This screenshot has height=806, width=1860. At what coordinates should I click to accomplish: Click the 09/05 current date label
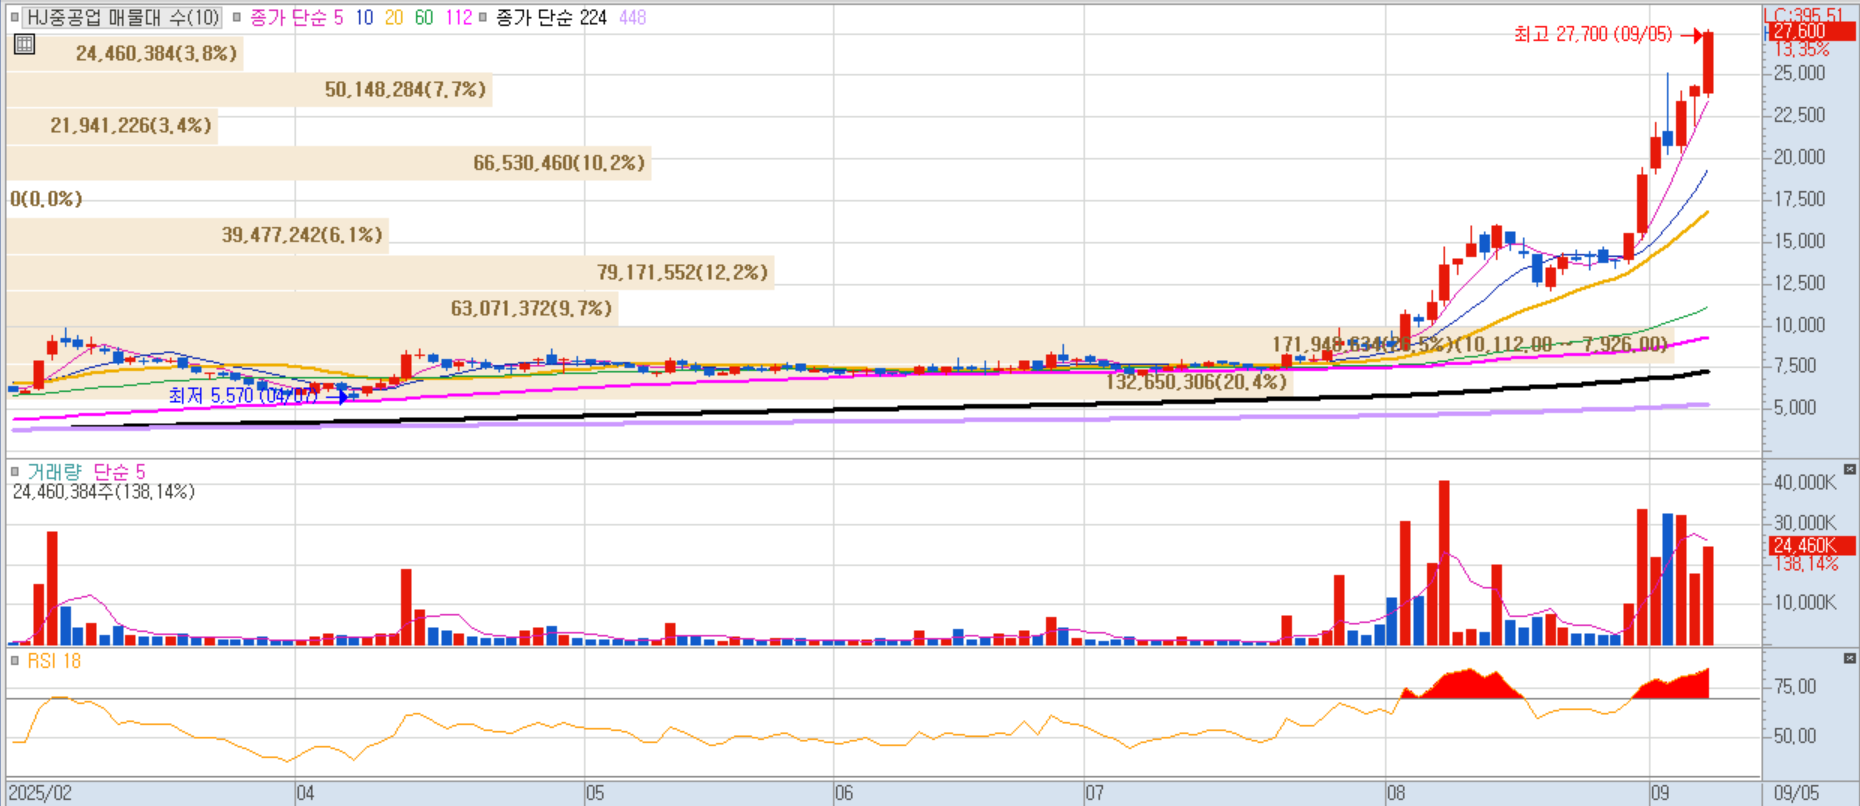point(1796,793)
